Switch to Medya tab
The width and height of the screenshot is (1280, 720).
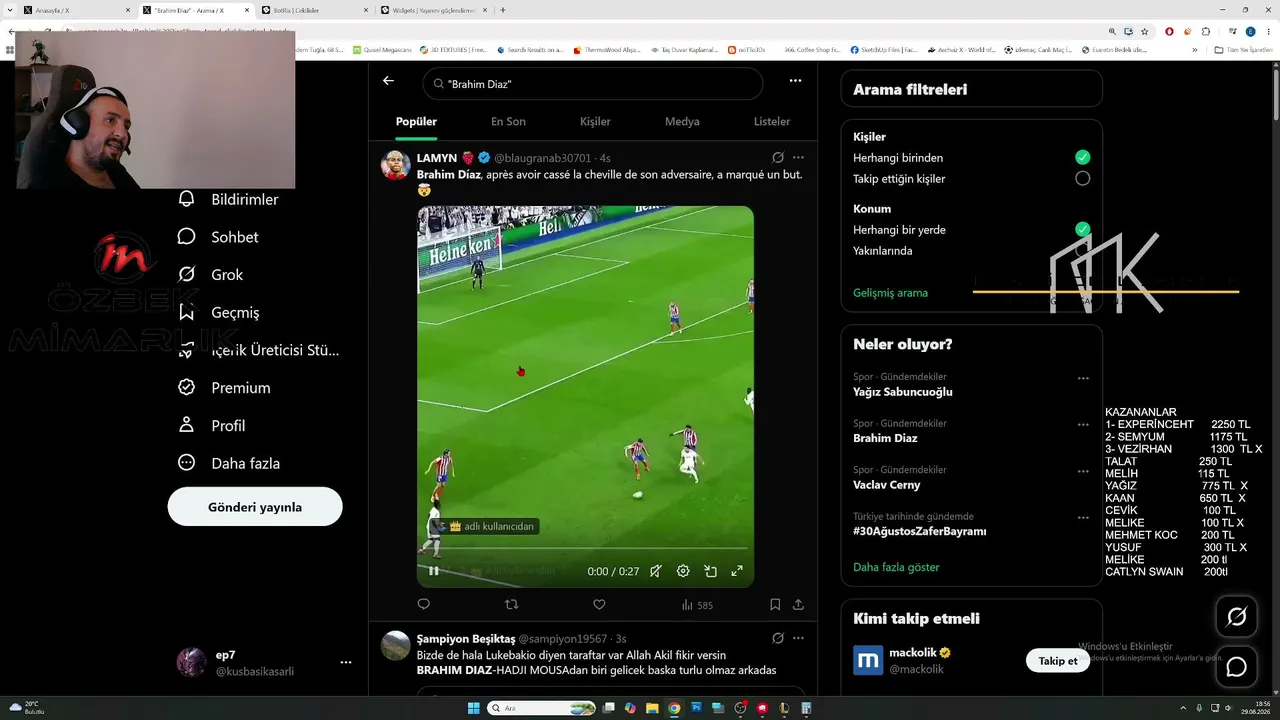pyautogui.click(x=682, y=122)
